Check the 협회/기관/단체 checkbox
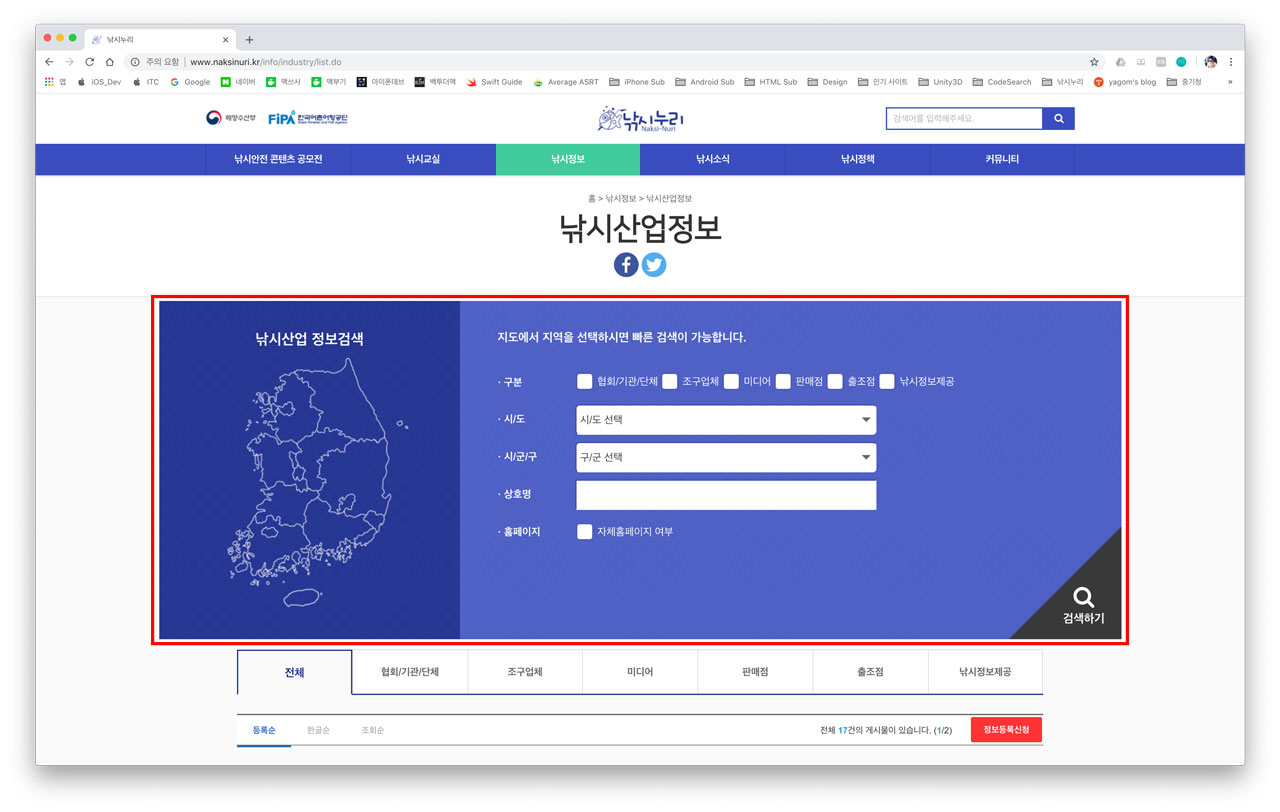1280x812 pixels. coord(585,381)
